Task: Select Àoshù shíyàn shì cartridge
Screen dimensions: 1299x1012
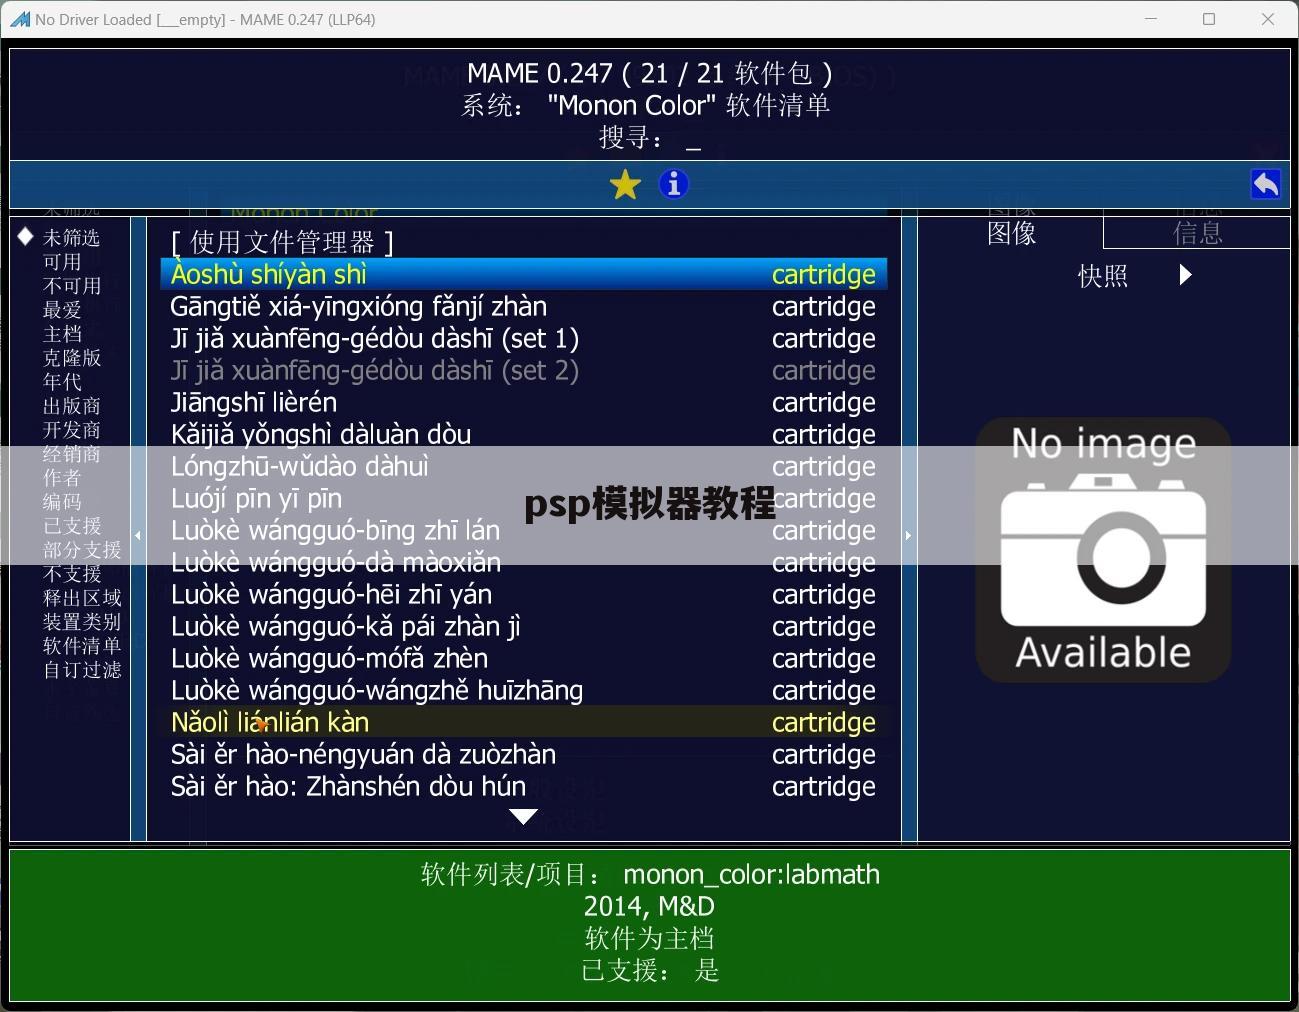Action: click(523, 274)
